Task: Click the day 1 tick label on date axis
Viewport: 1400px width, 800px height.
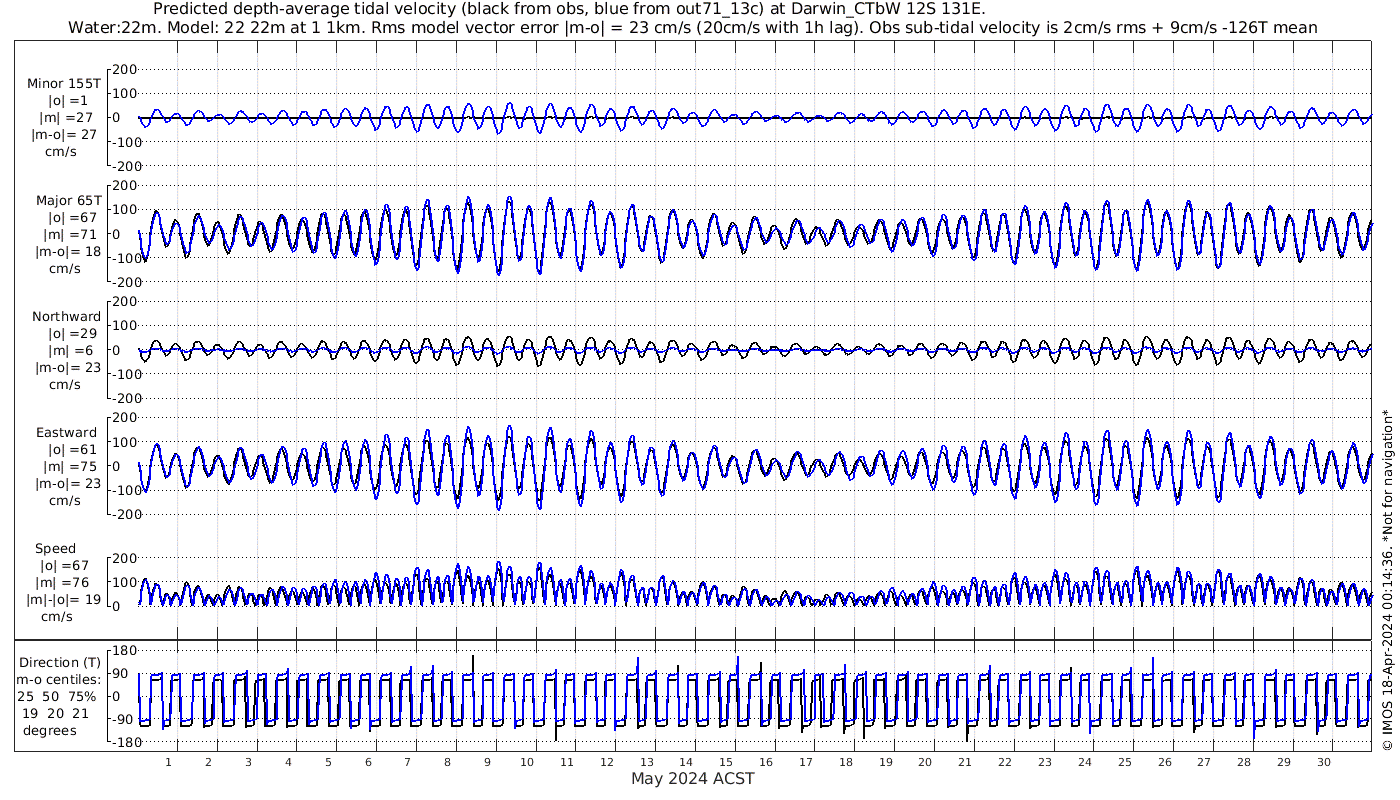Action: (x=168, y=762)
